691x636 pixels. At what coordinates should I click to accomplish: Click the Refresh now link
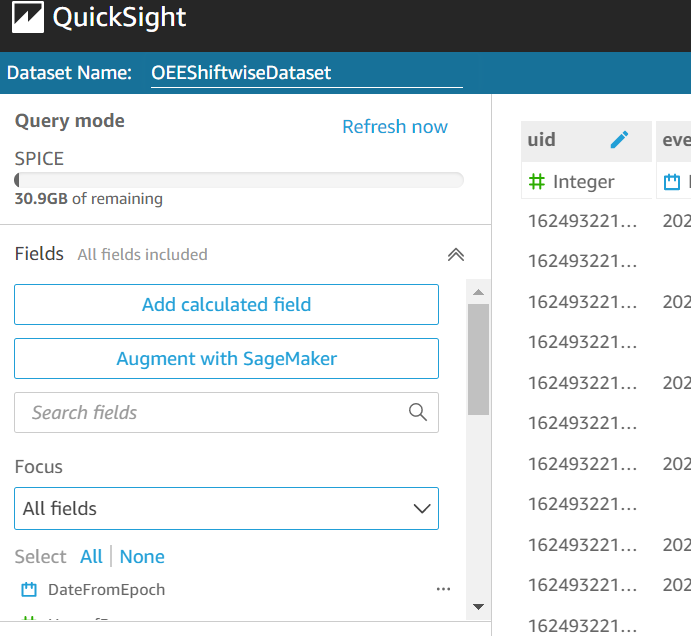[395, 127]
